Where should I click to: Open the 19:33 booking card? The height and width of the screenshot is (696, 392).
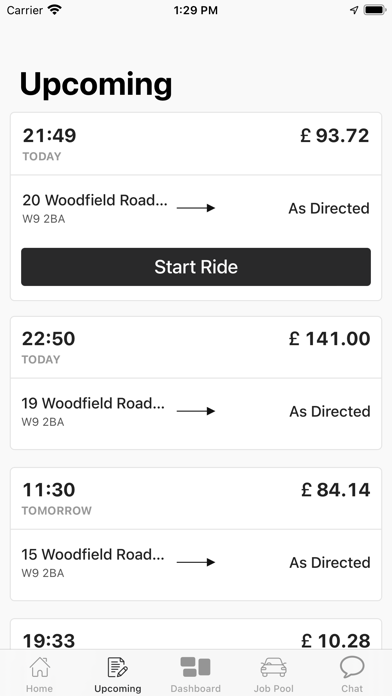tap(196, 634)
